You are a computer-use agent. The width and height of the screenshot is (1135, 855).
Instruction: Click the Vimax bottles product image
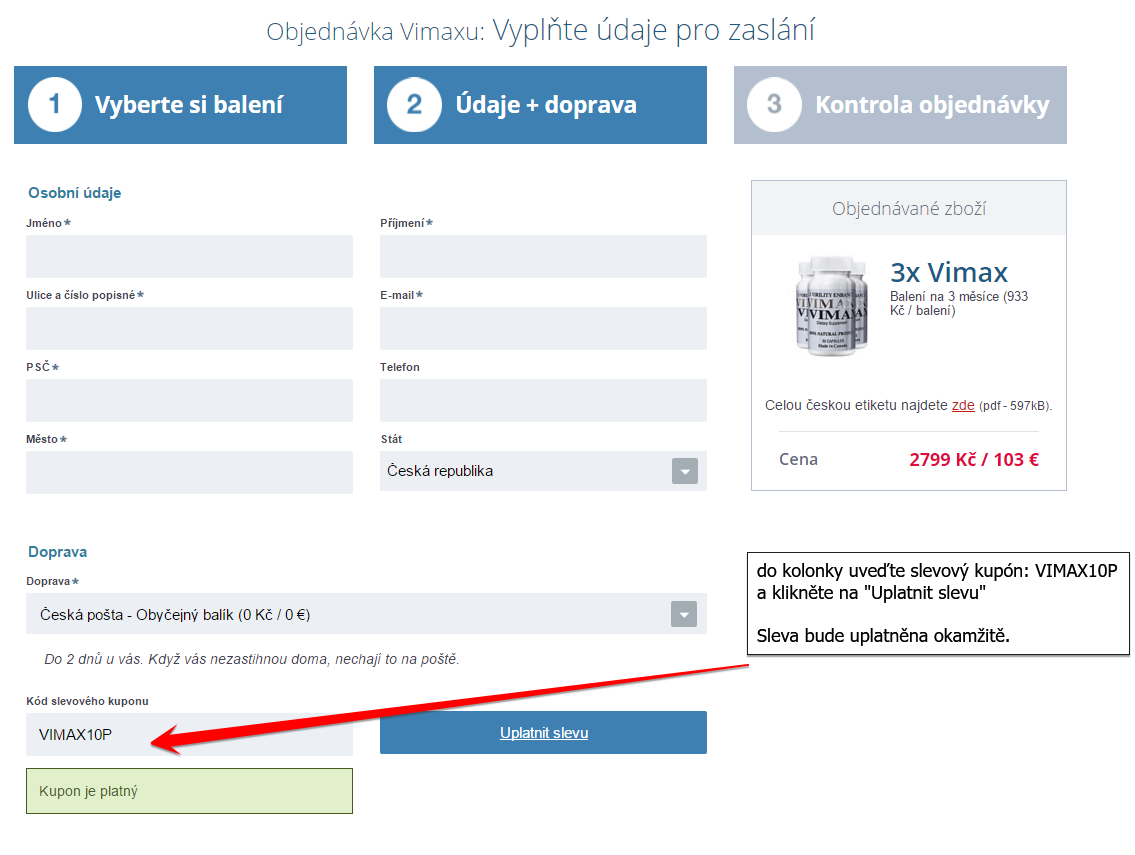pos(832,306)
